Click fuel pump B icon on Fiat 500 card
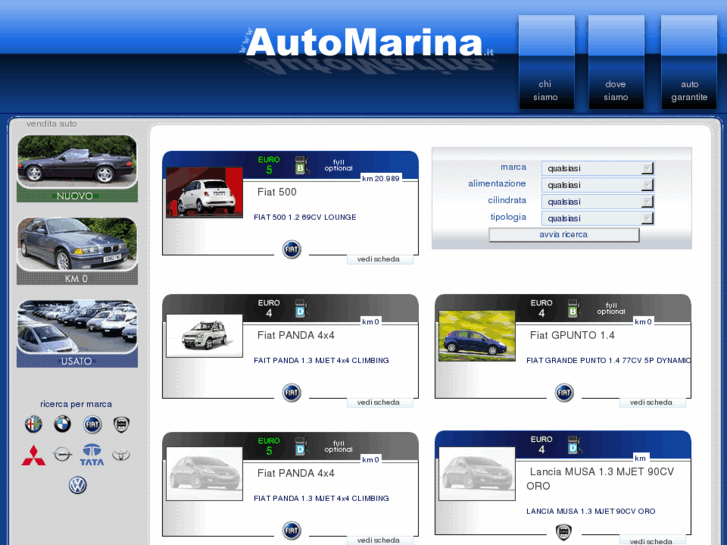This screenshot has height=545, width=727. click(x=301, y=165)
